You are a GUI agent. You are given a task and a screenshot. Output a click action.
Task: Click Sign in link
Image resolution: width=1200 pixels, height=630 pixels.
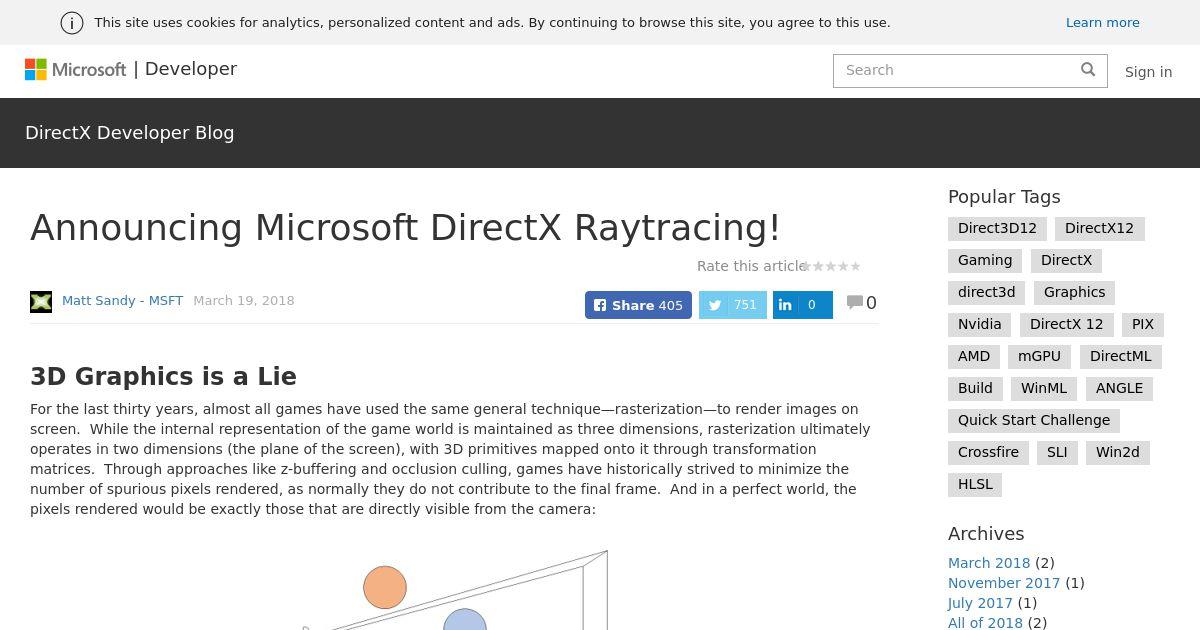1148,72
